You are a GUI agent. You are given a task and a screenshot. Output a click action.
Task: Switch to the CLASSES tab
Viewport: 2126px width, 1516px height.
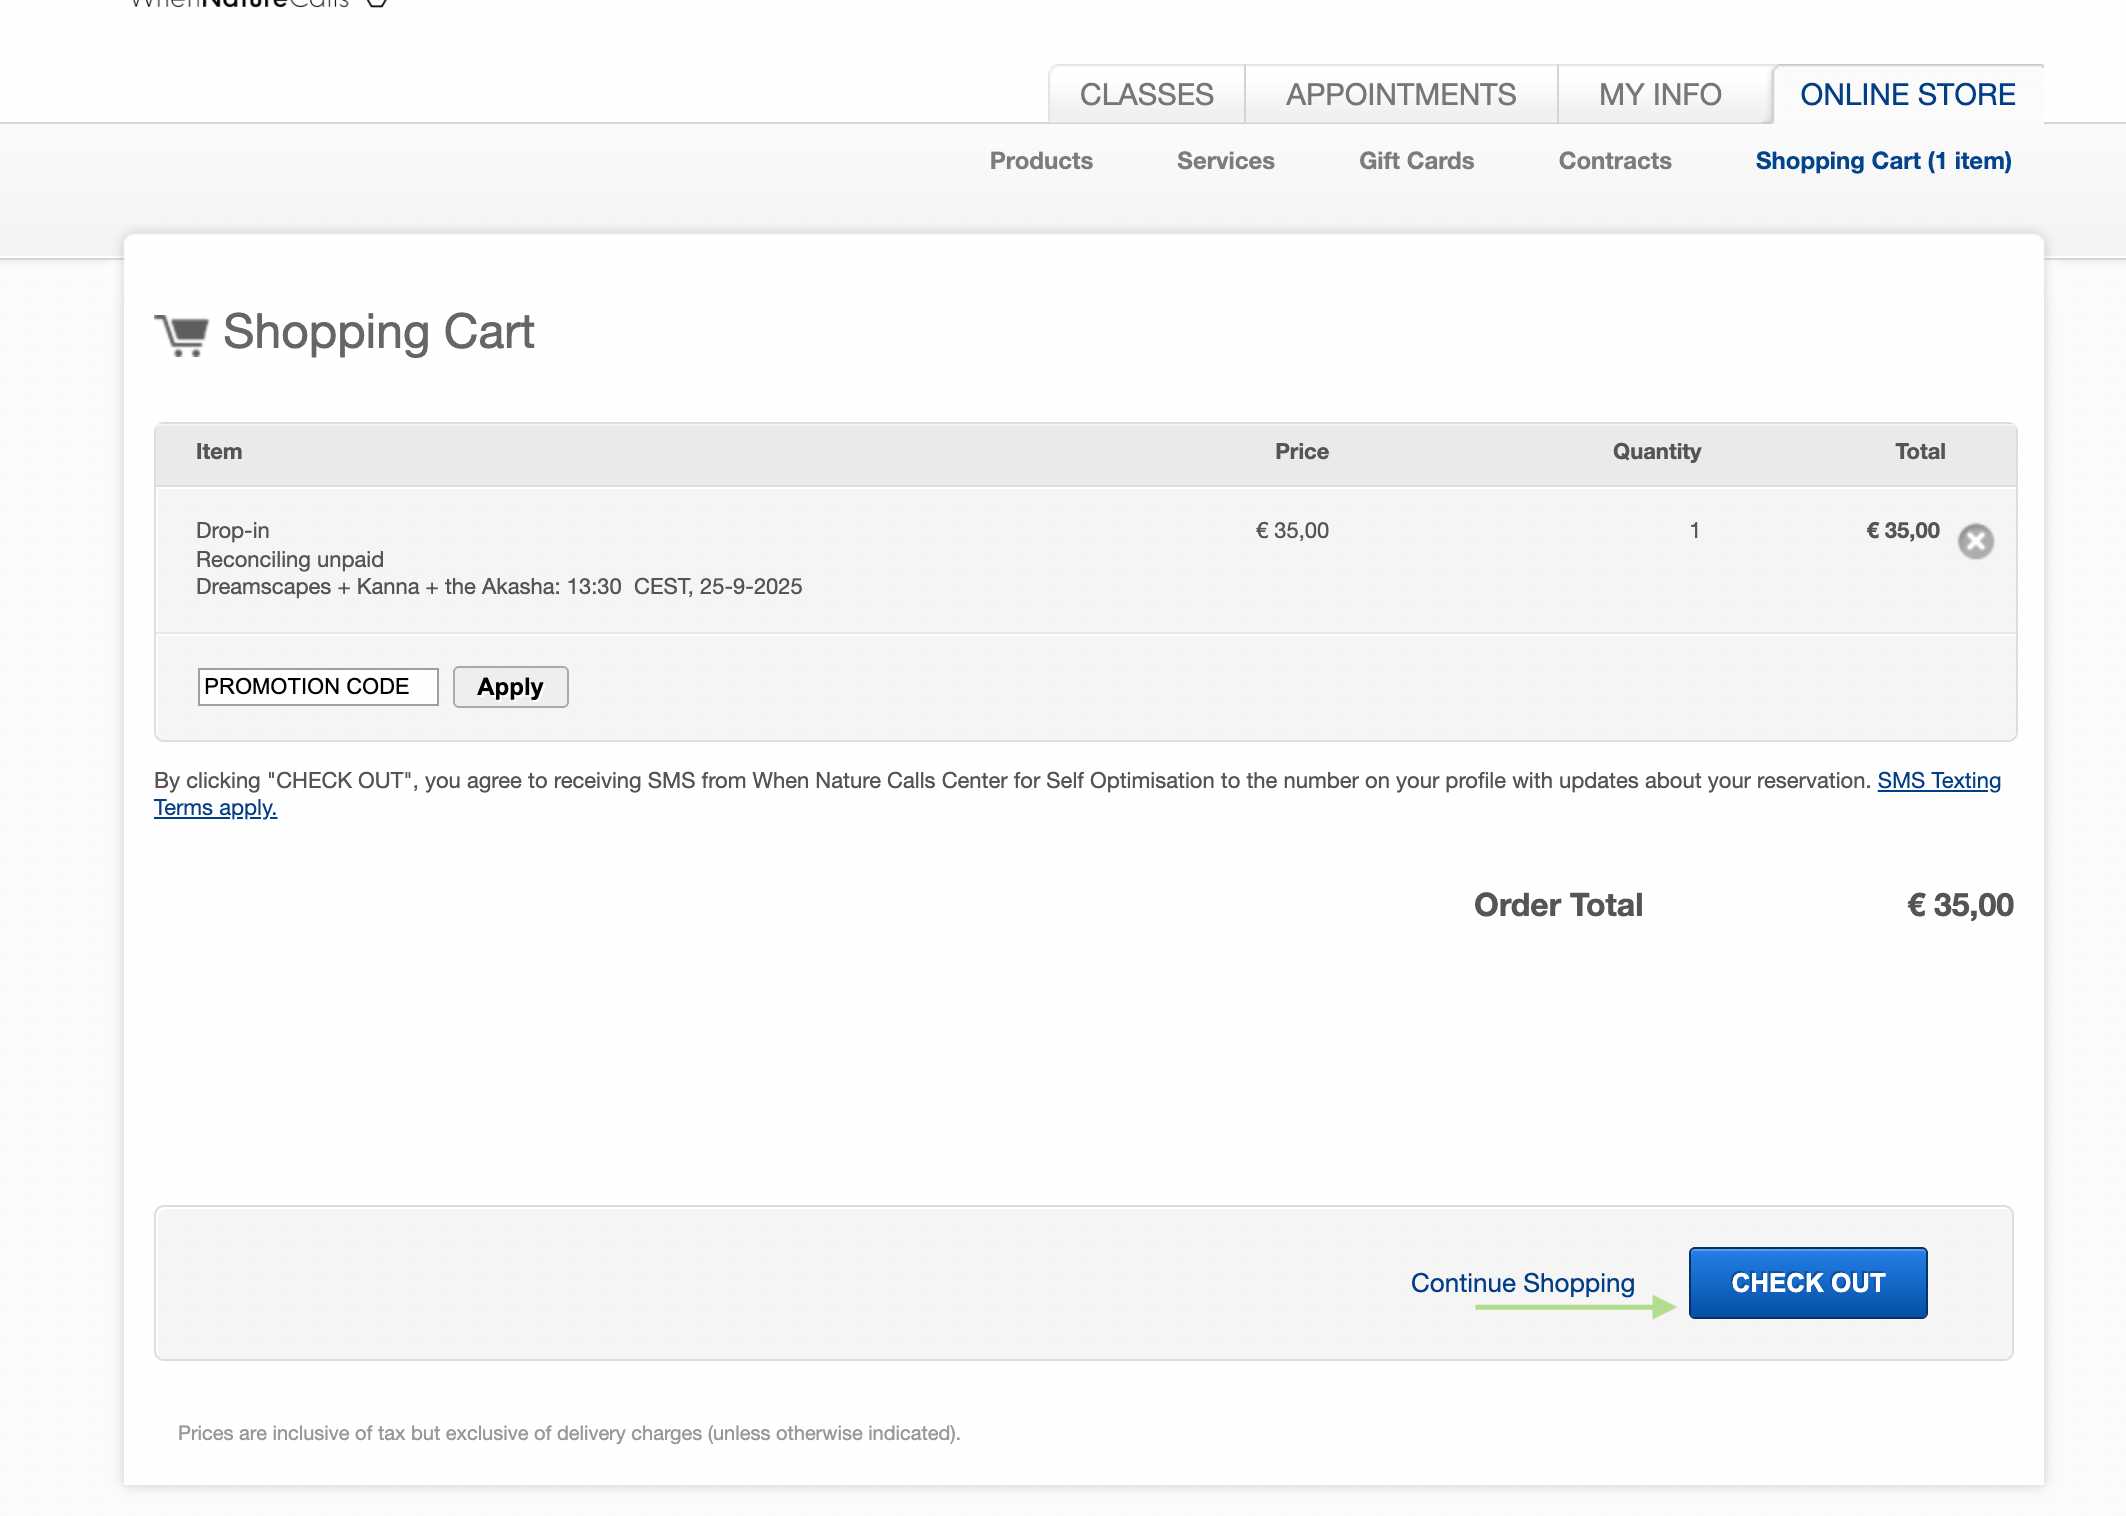(x=1146, y=95)
